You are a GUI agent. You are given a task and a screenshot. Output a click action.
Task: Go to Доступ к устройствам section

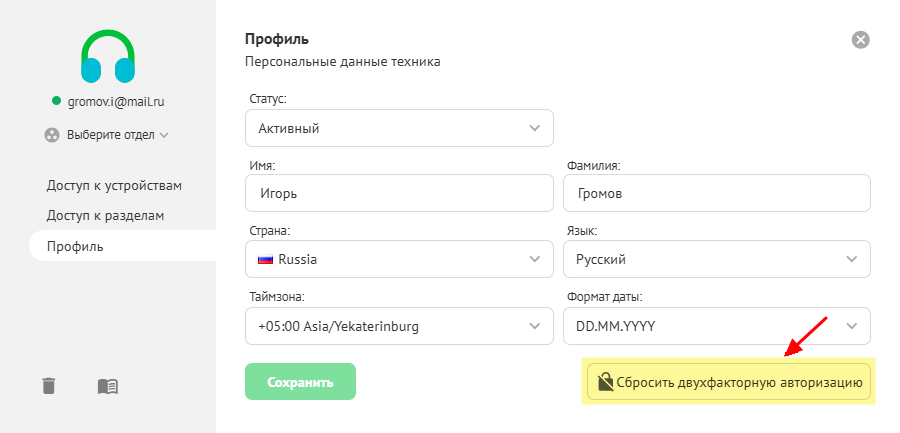click(x=114, y=185)
